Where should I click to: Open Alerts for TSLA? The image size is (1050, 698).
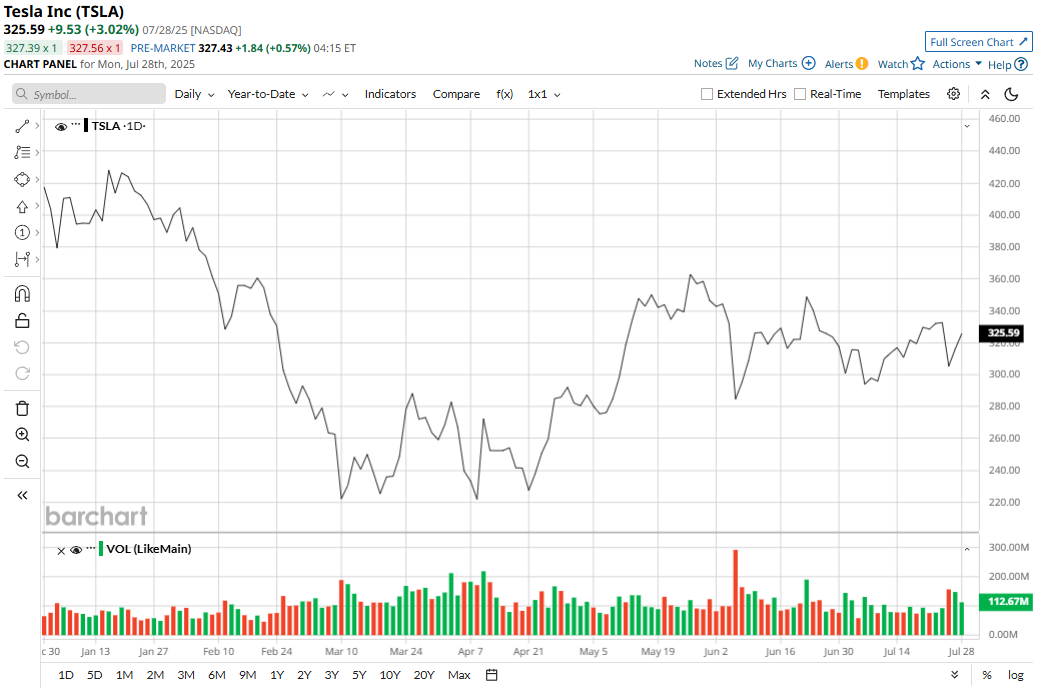(846, 64)
